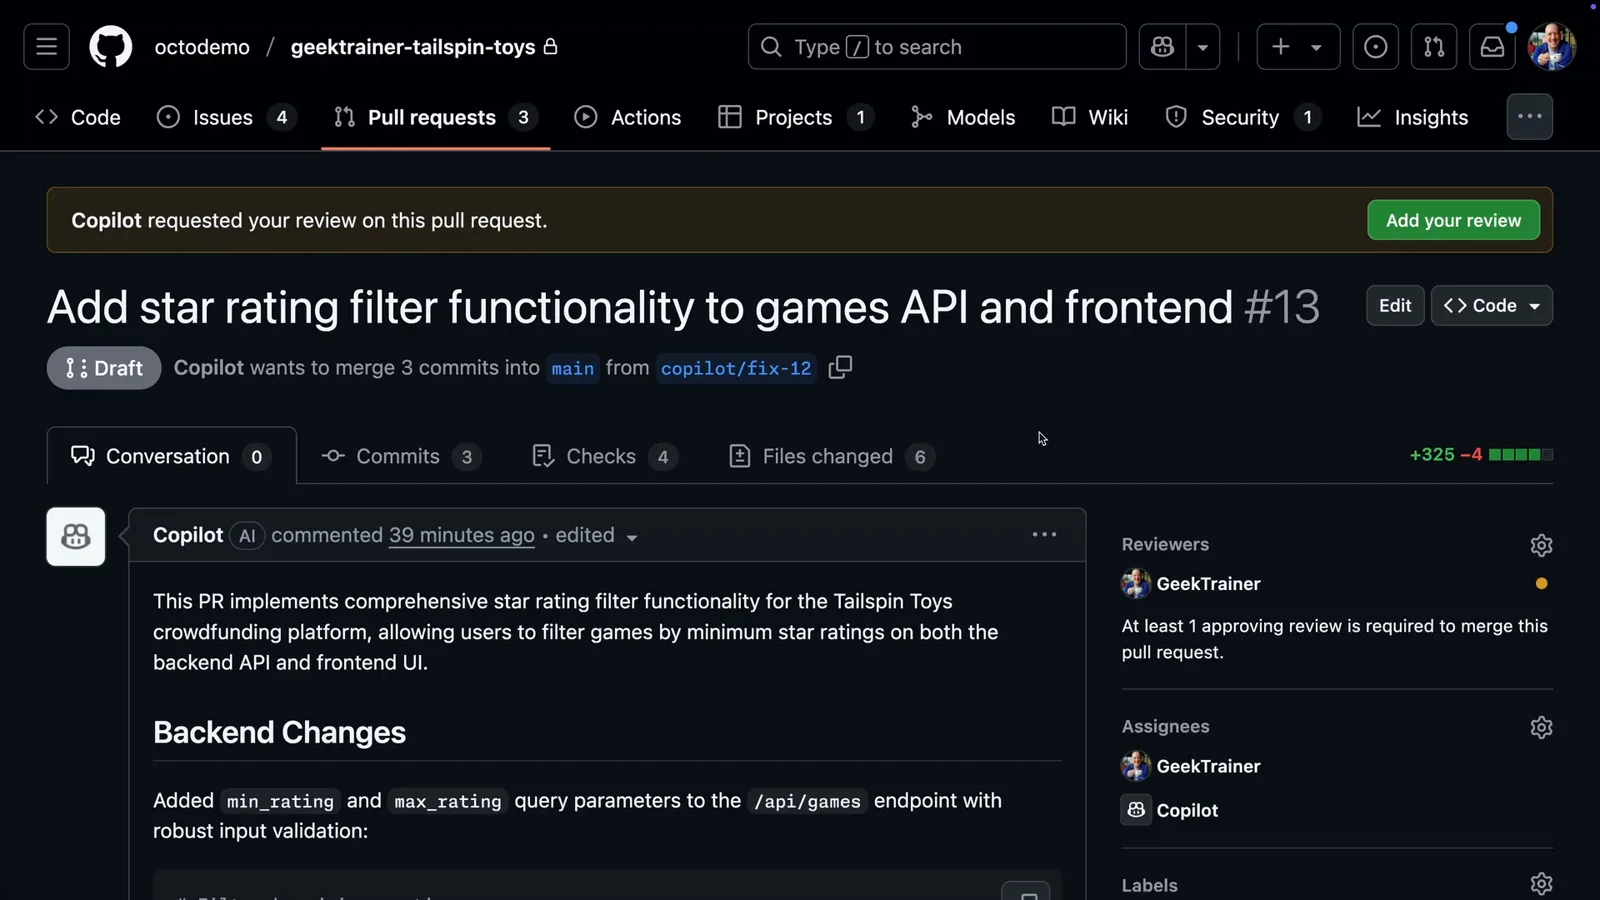The image size is (1600, 900).
Task: Open Copilot author link in comment
Action: click(x=188, y=535)
